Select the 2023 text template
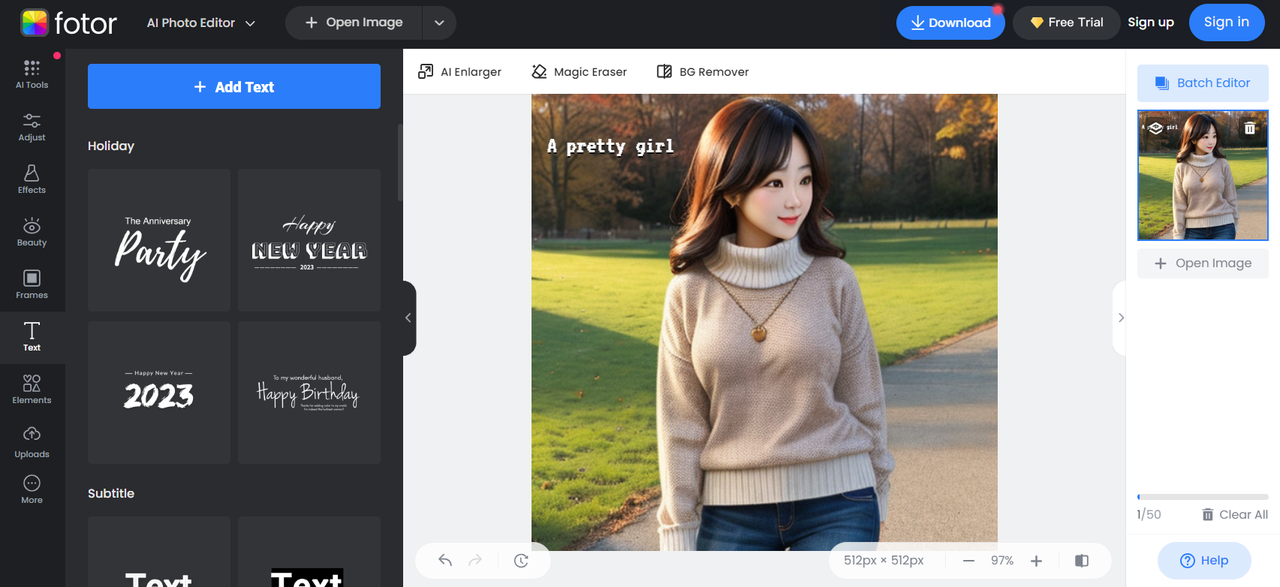 click(x=159, y=392)
